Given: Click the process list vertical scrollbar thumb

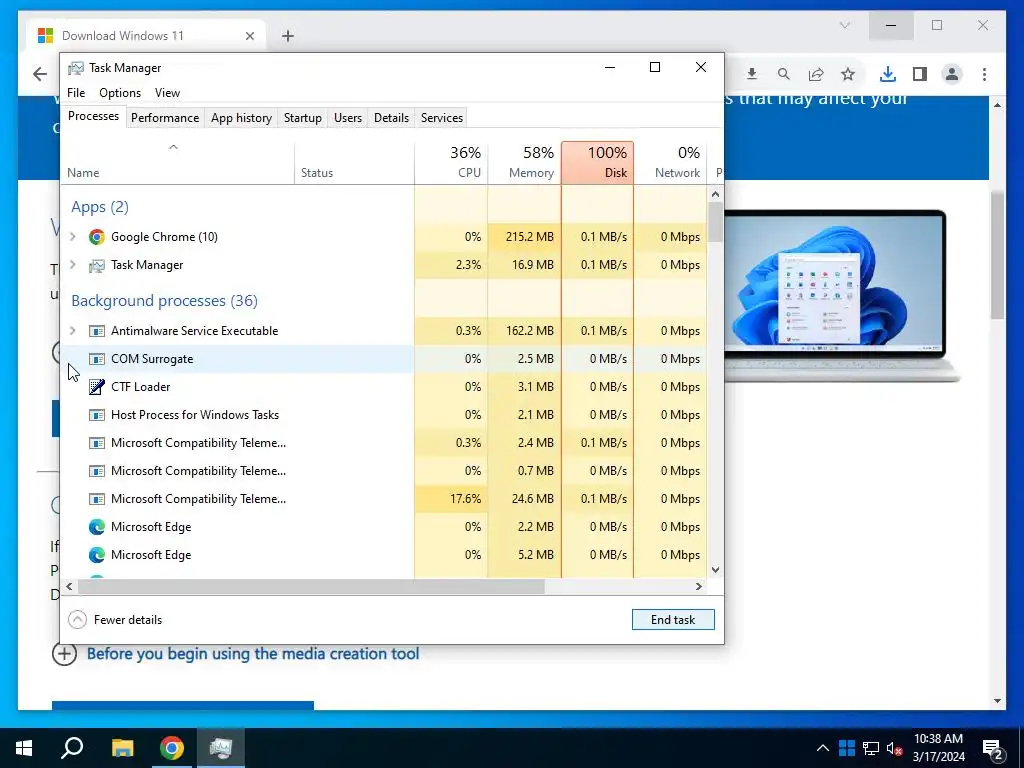Looking at the screenshot, I should point(715,223).
